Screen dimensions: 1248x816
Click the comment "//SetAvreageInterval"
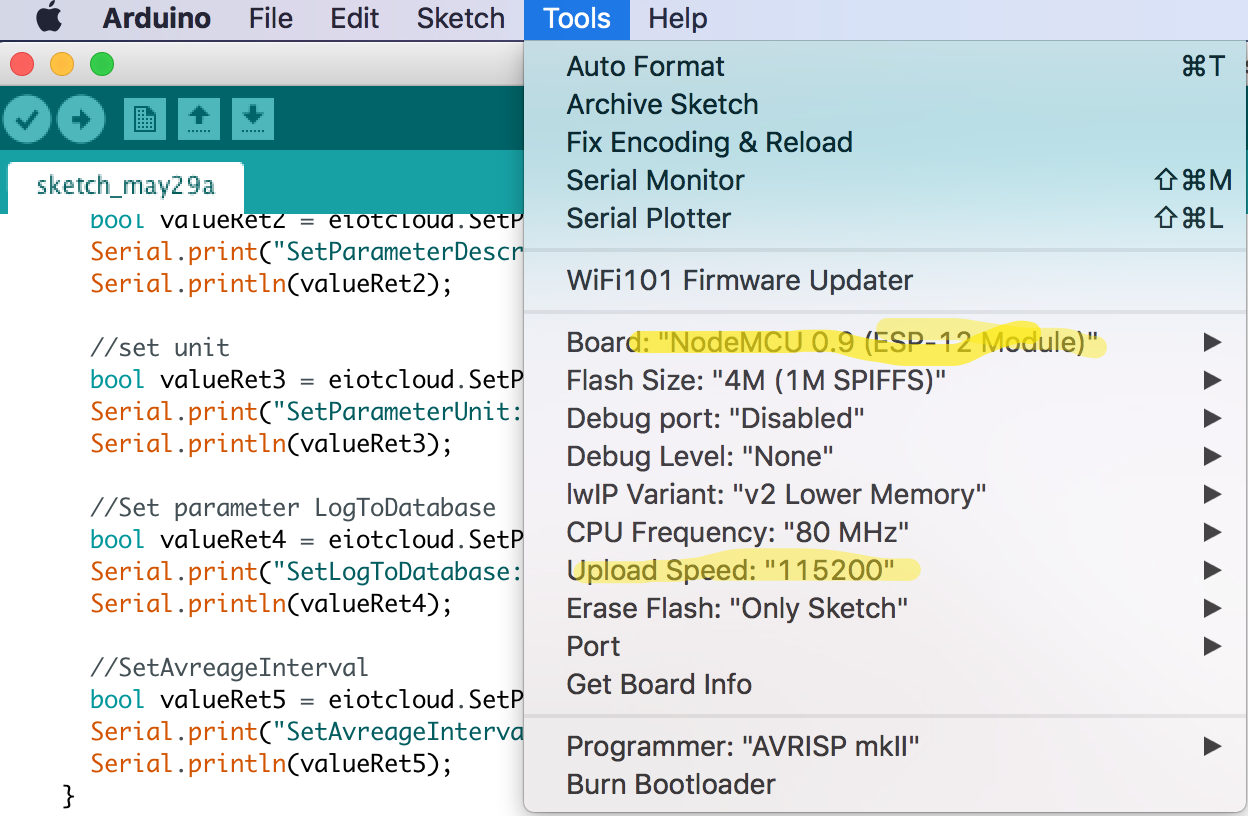pos(229,668)
